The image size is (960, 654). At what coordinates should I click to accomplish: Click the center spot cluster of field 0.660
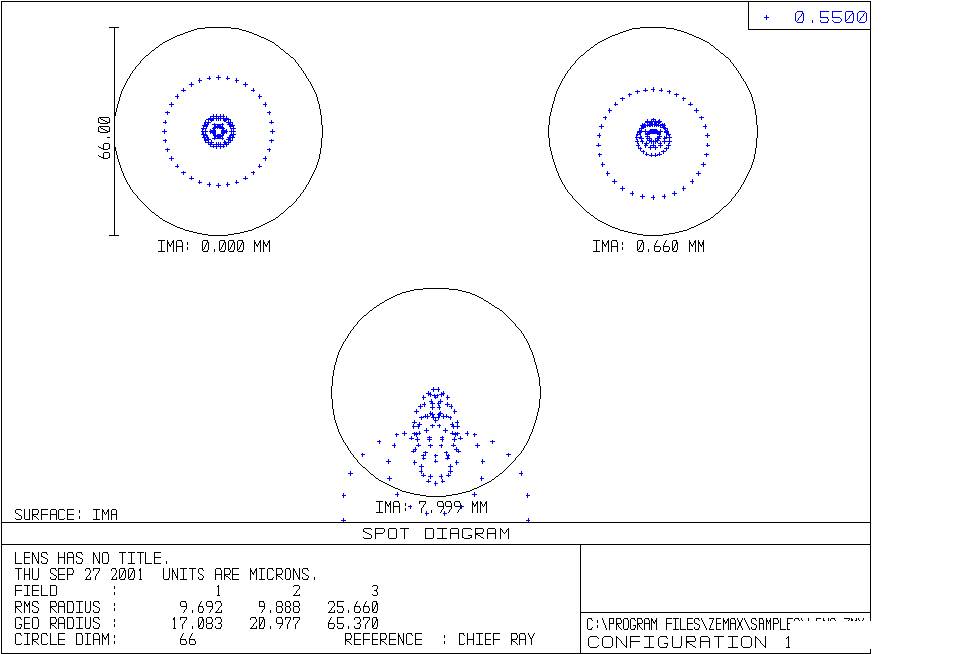[653, 137]
